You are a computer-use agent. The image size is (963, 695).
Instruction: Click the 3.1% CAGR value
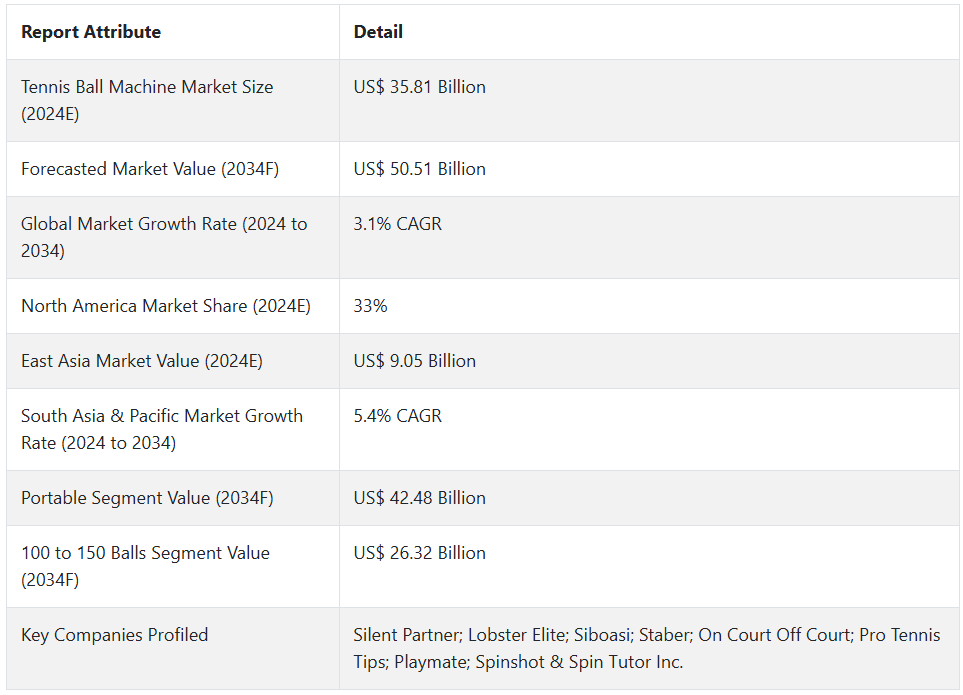397,224
